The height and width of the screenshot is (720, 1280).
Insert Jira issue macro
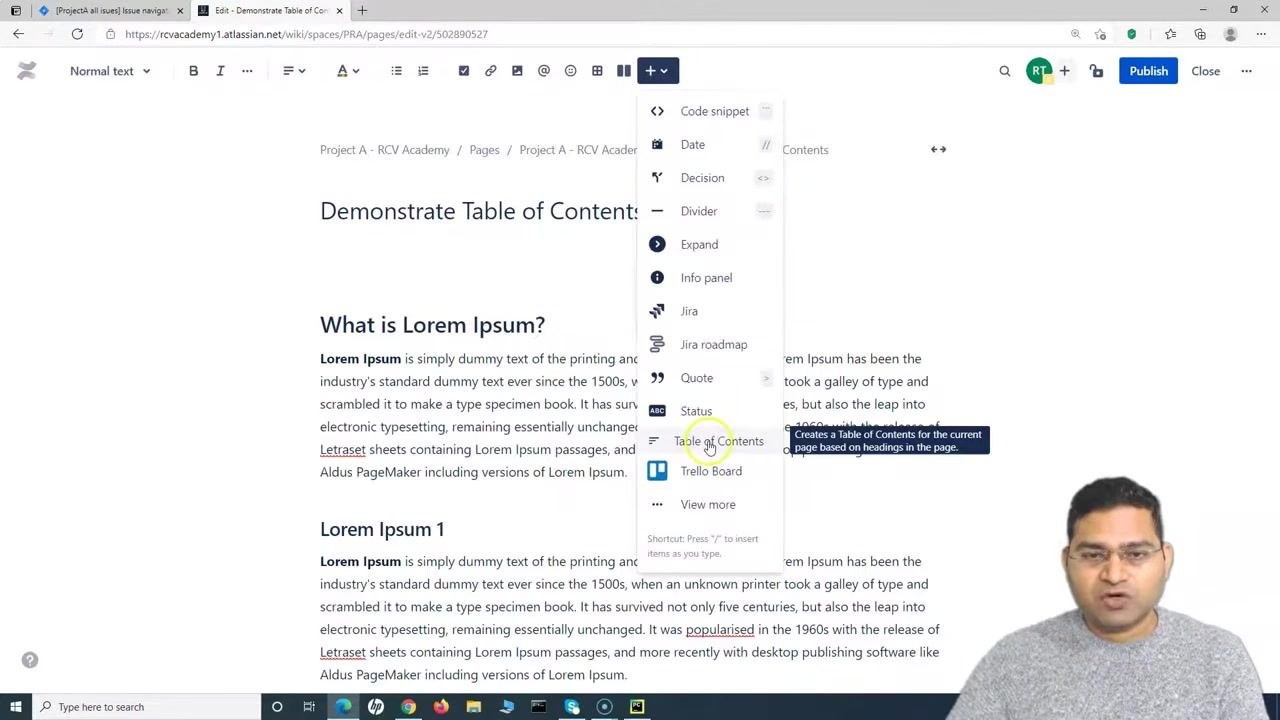[710, 311]
